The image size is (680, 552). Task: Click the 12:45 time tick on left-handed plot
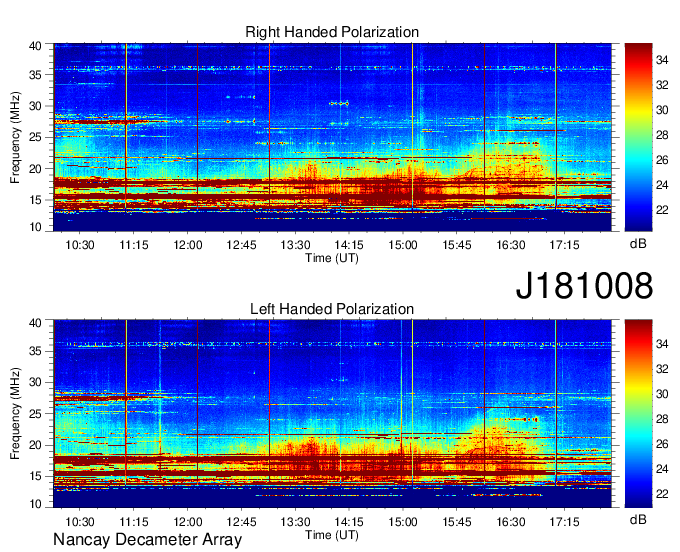242,522
